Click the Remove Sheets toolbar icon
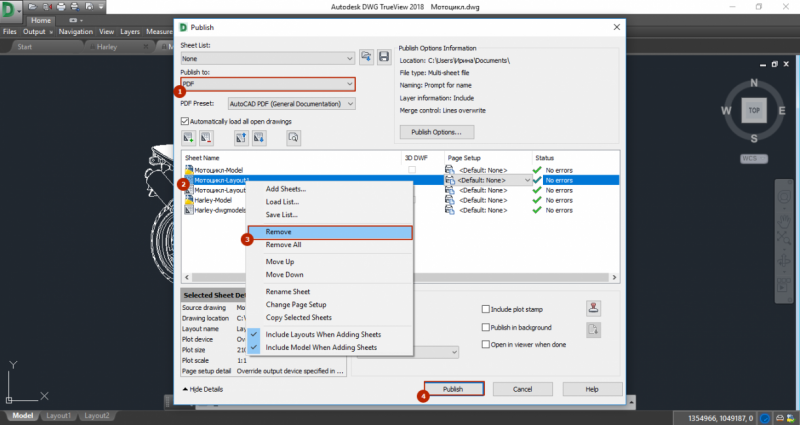 206,138
